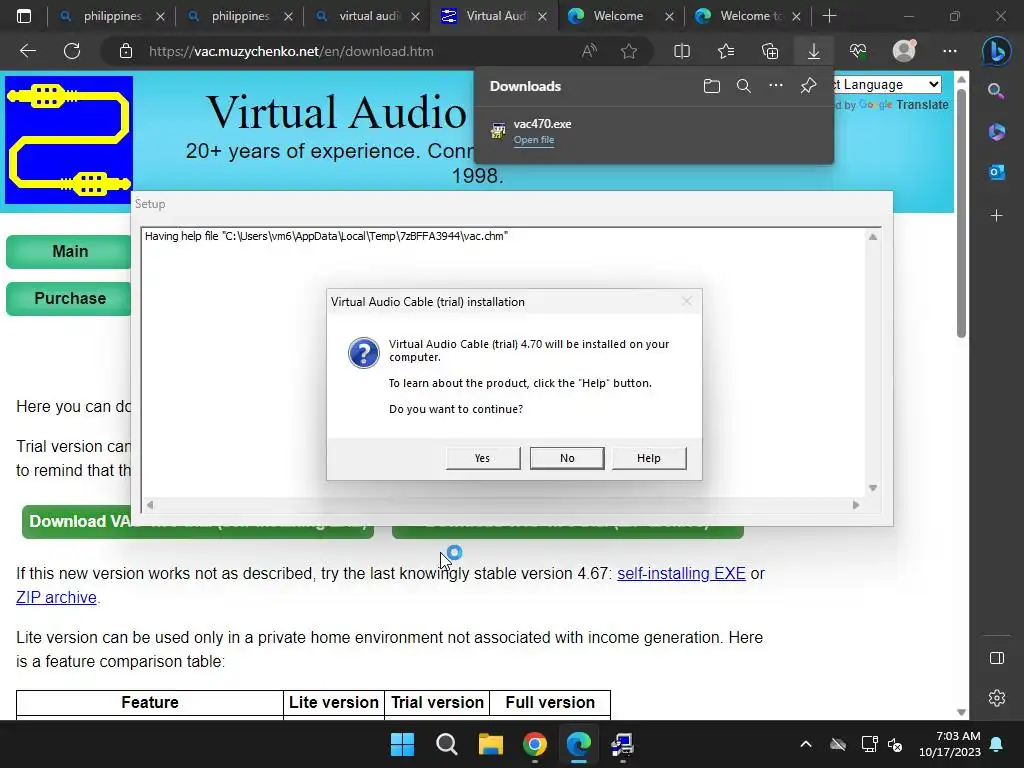Click Setup log scroll down arrow
Screen dimensions: 1024x768
click(x=872, y=488)
